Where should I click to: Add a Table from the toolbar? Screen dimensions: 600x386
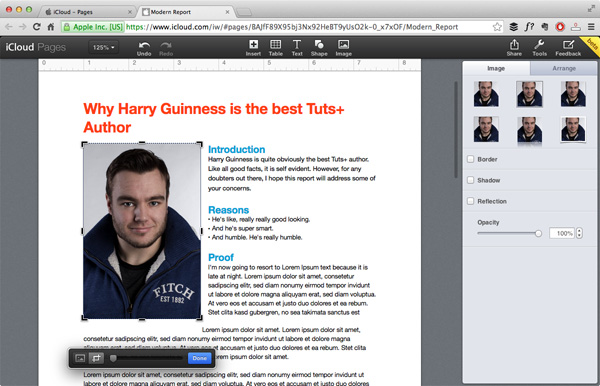pyautogui.click(x=276, y=48)
